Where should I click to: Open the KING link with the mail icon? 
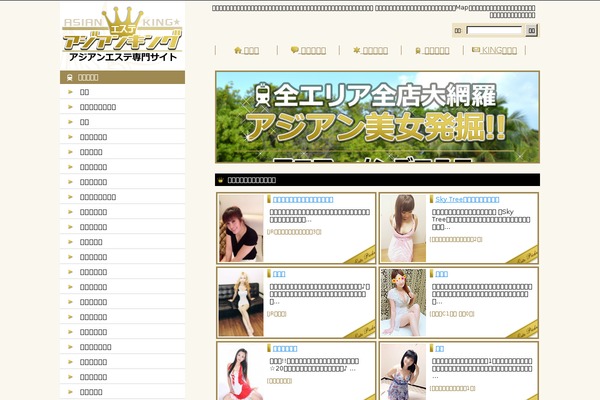494,50
